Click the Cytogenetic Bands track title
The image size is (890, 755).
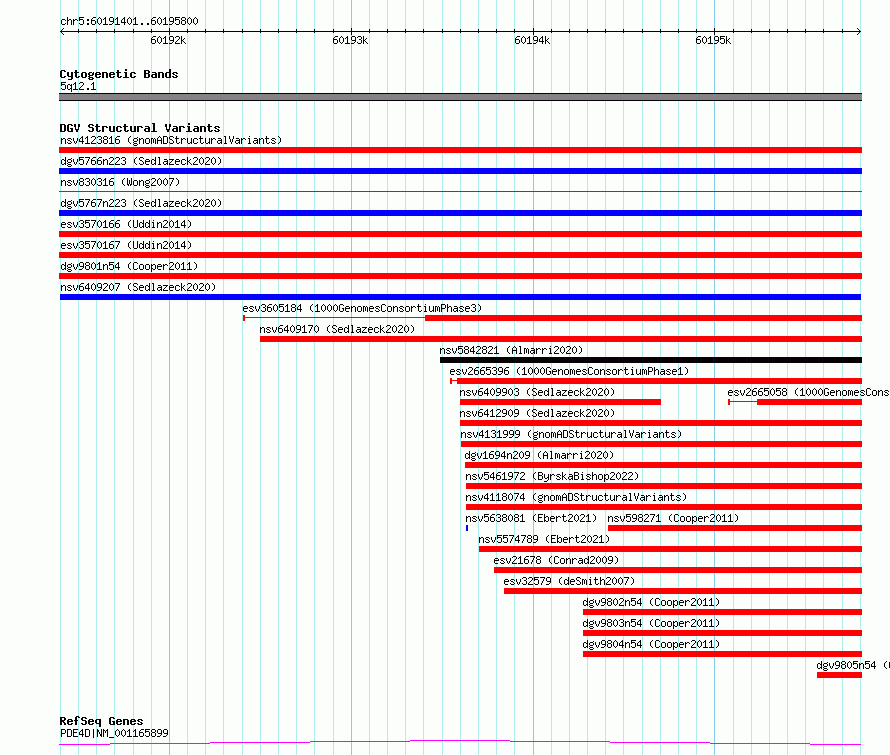point(119,74)
